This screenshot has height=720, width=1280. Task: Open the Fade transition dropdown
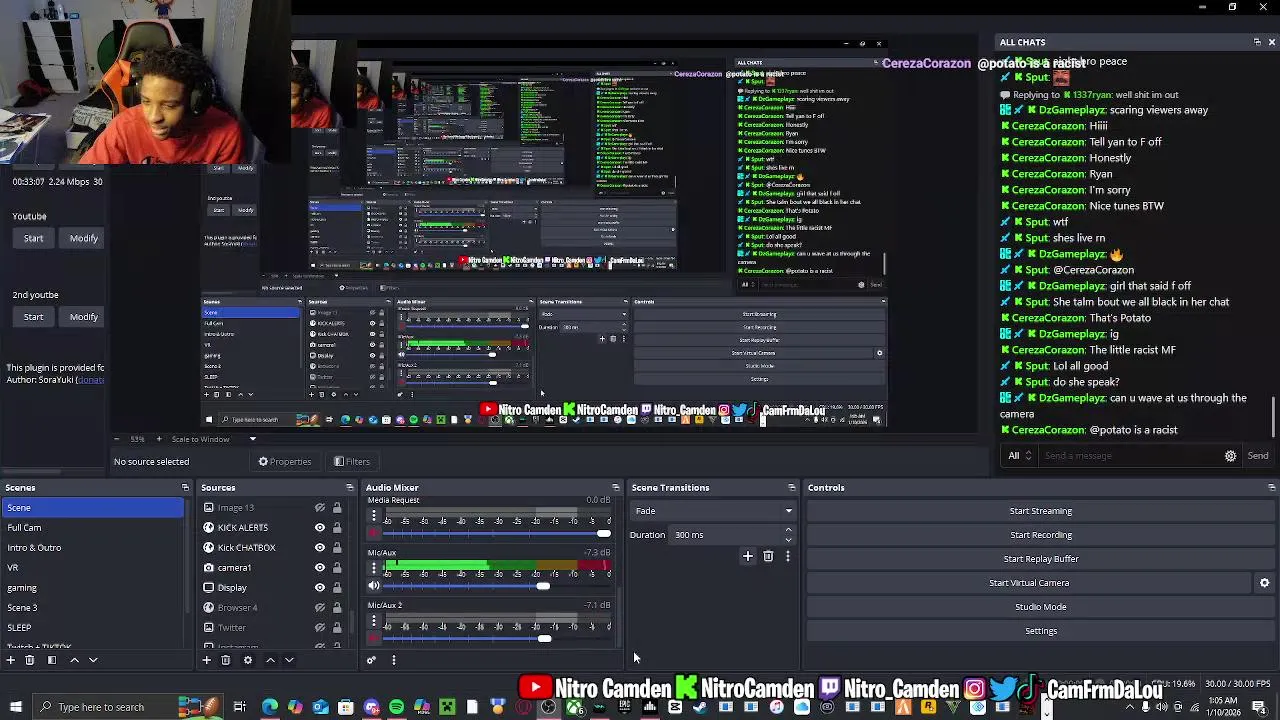[713, 511]
